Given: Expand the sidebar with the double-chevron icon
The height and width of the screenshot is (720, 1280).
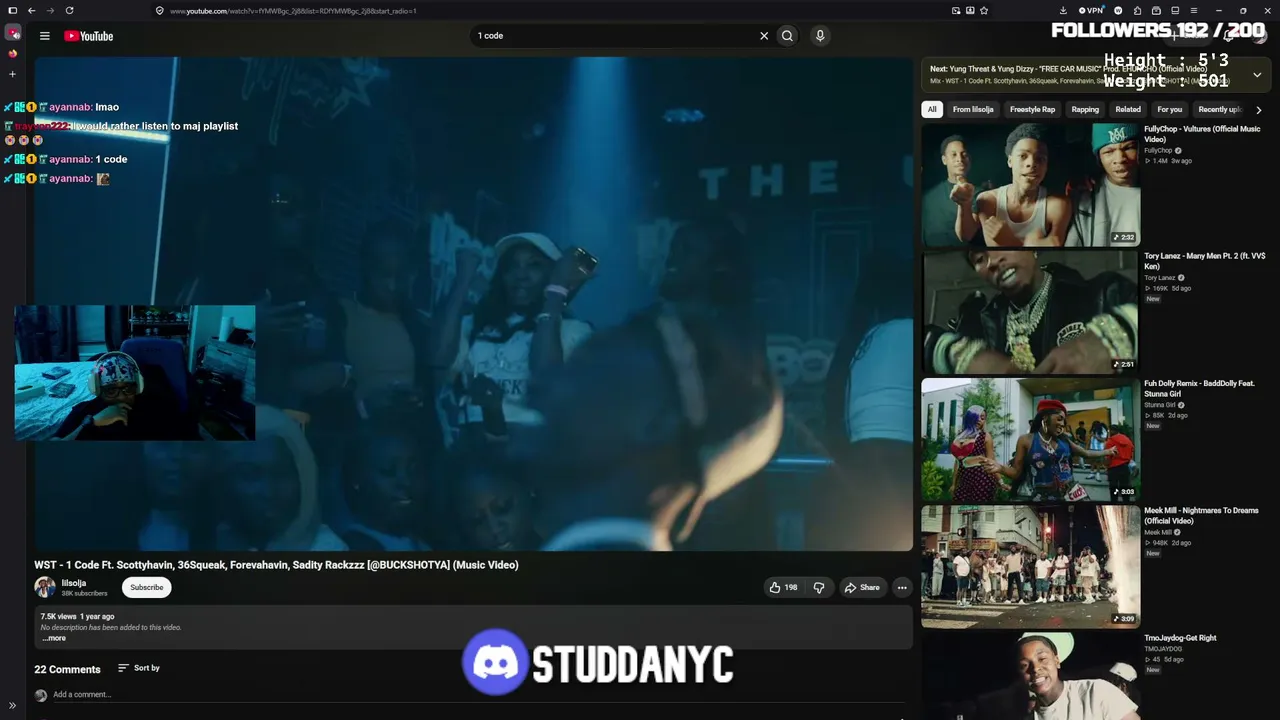Looking at the screenshot, I should [x=13, y=706].
